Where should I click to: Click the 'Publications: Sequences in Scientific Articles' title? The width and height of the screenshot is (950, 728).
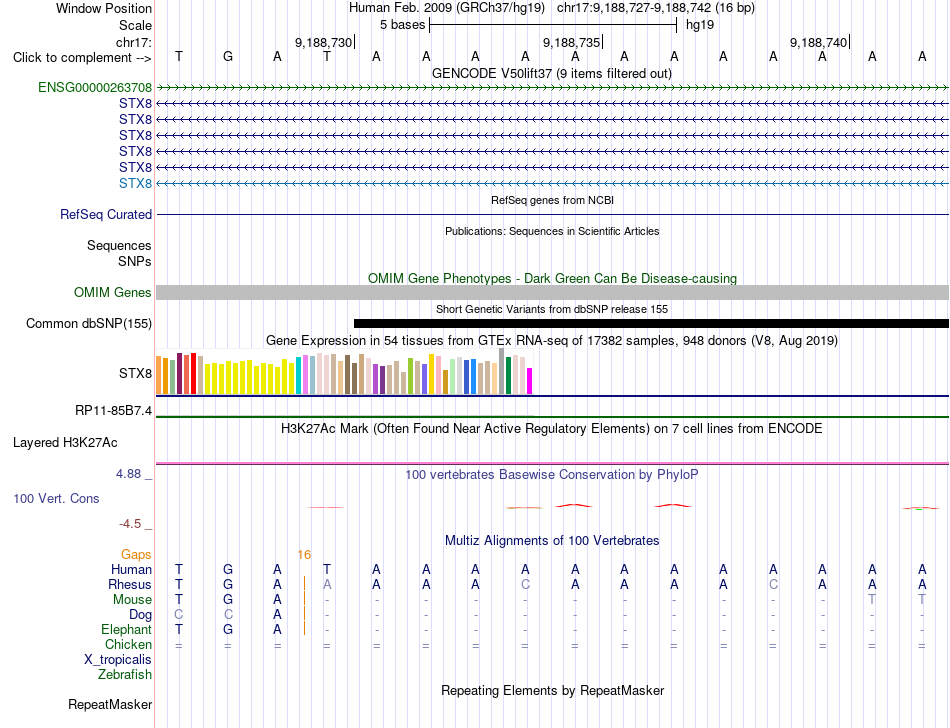[x=552, y=231]
